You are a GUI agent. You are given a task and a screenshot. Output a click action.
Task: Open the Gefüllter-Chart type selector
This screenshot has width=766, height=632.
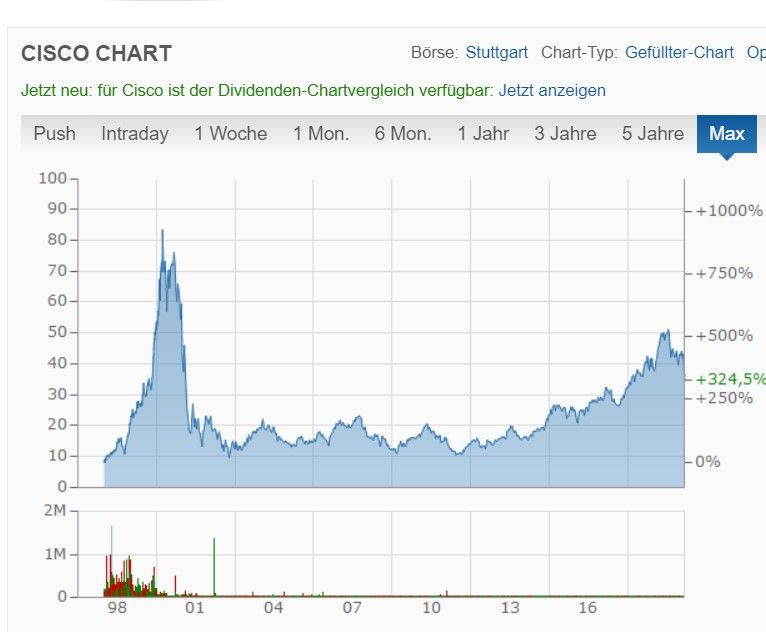pos(679,52)
